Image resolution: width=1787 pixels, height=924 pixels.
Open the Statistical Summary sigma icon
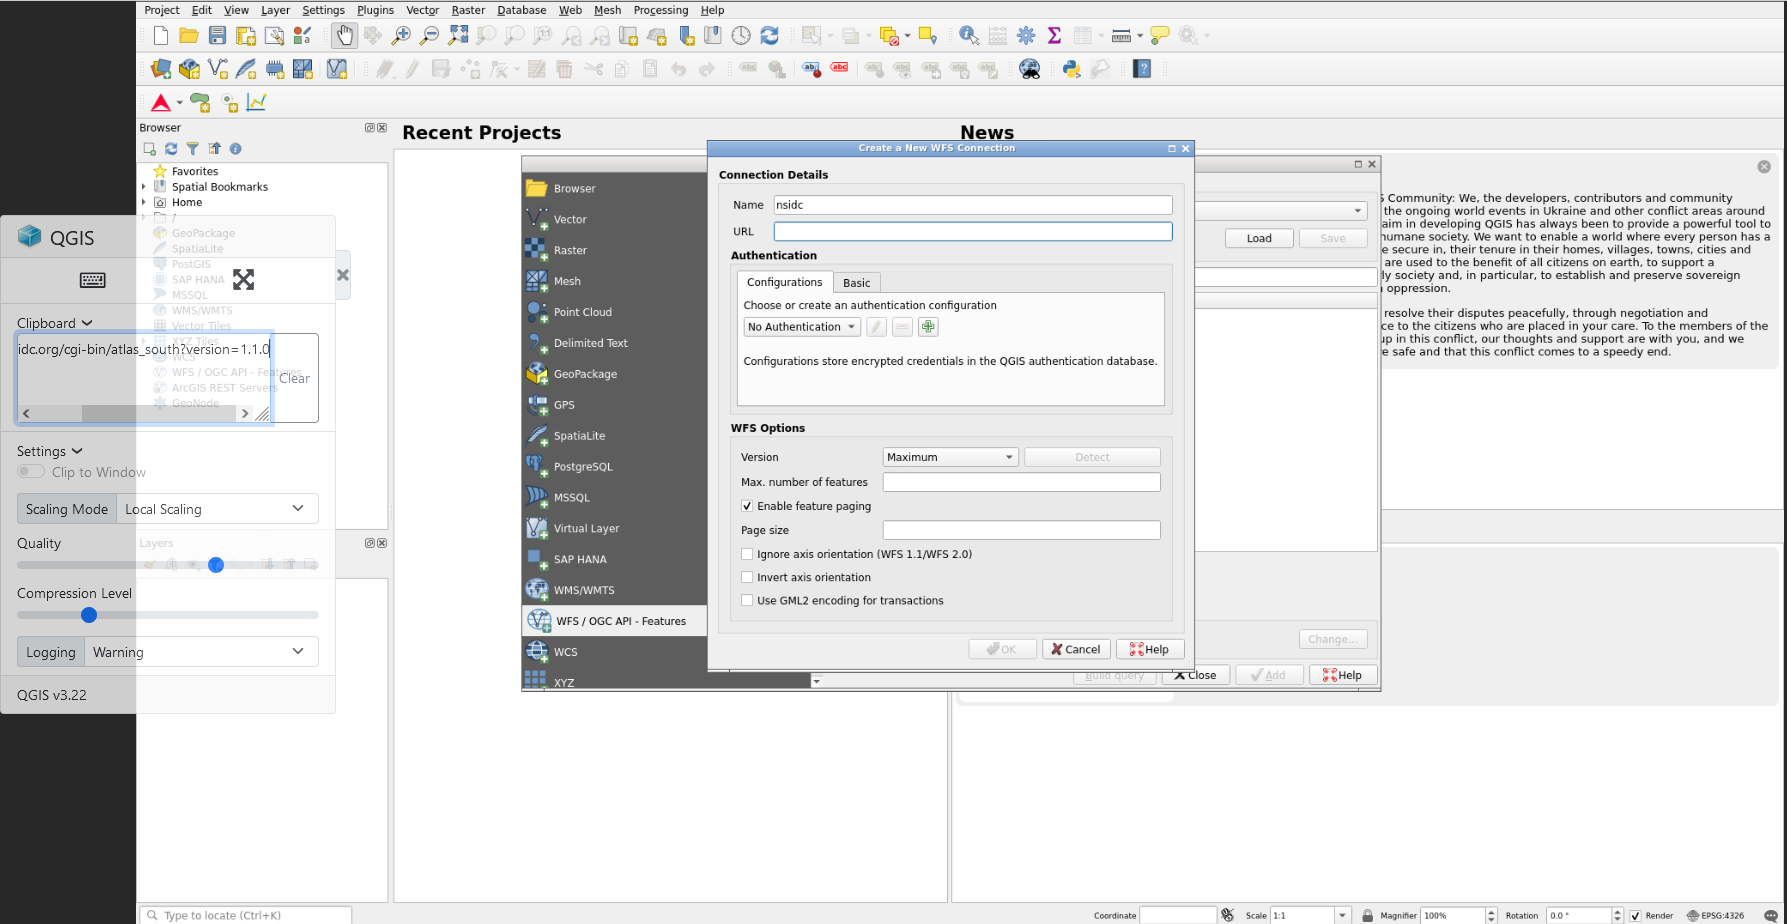click(1054, 36)
